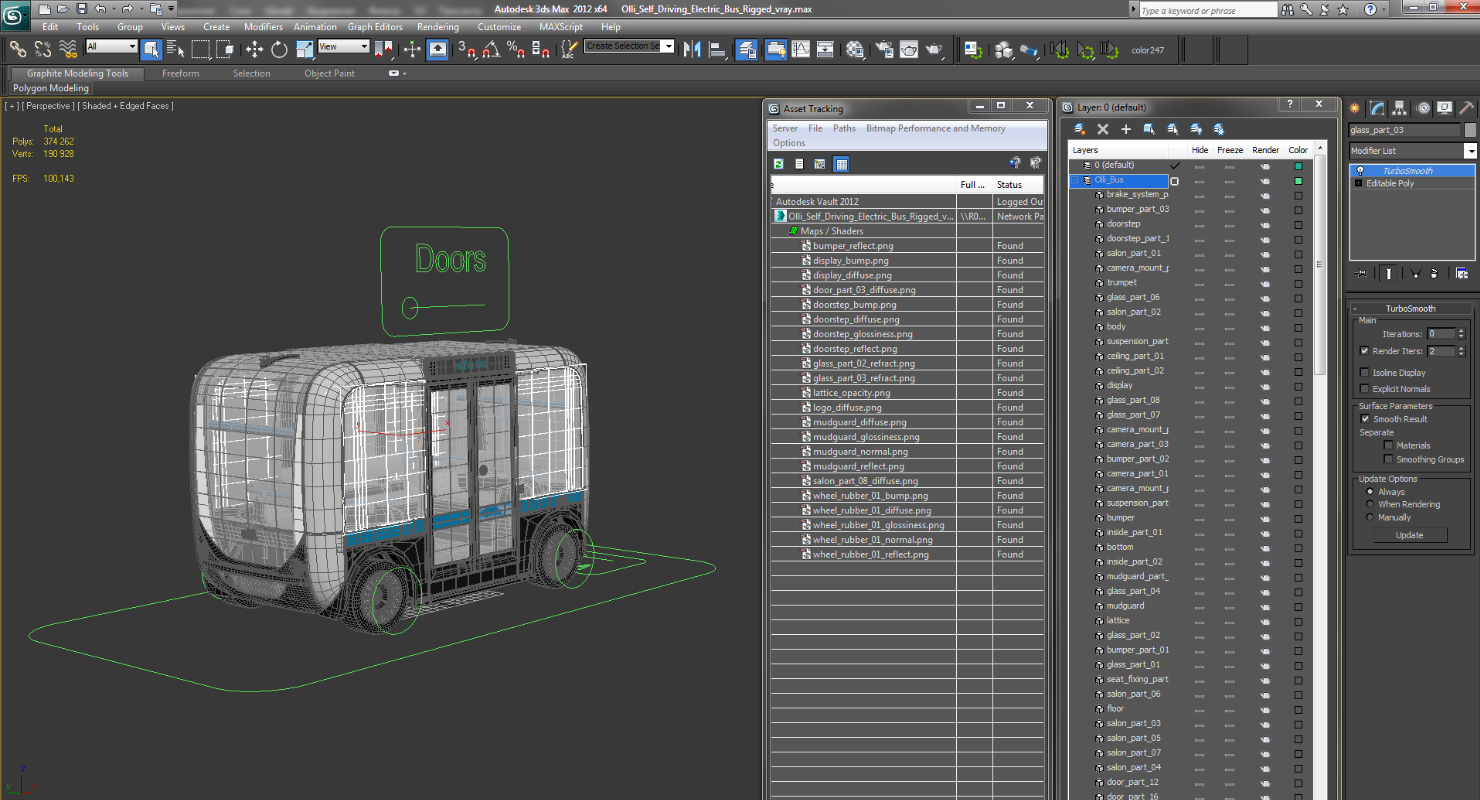Click the Pin Stack icon below modifier stack
Viewport: 1480px width, 800px height.
click(x=1361, y=273)
